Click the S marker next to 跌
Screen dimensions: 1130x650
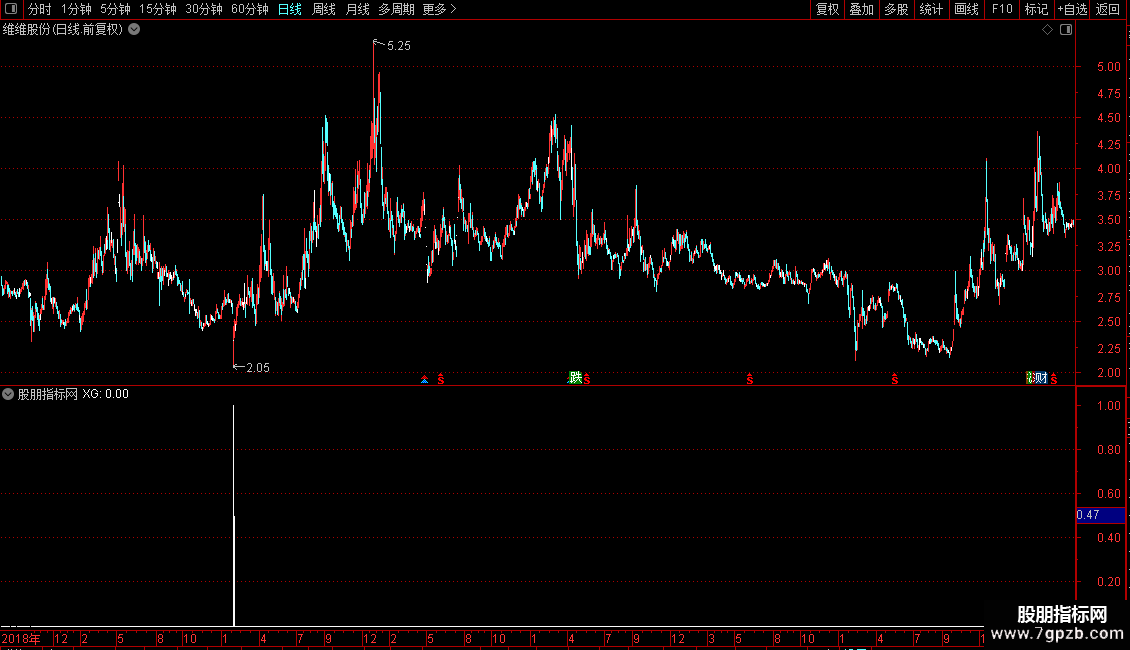pyautogui.click(x=587, y=379)
